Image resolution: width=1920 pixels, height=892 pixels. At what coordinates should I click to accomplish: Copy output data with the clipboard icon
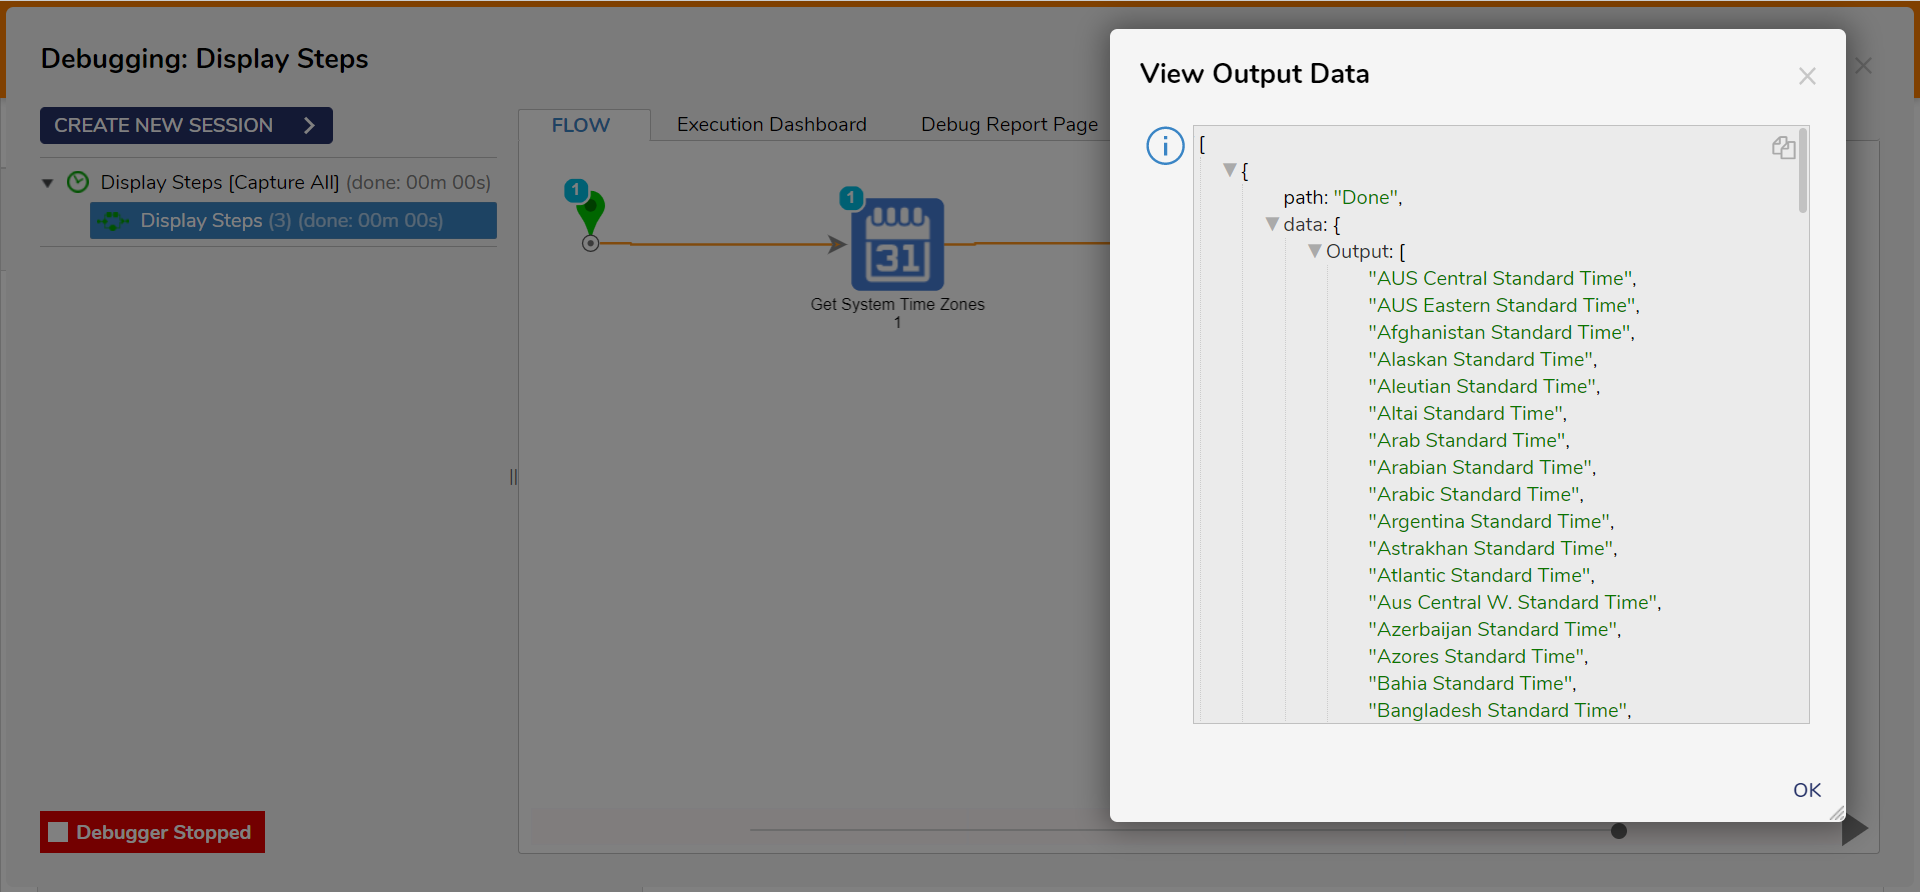pyautogui.click(x=1784, y=148)
